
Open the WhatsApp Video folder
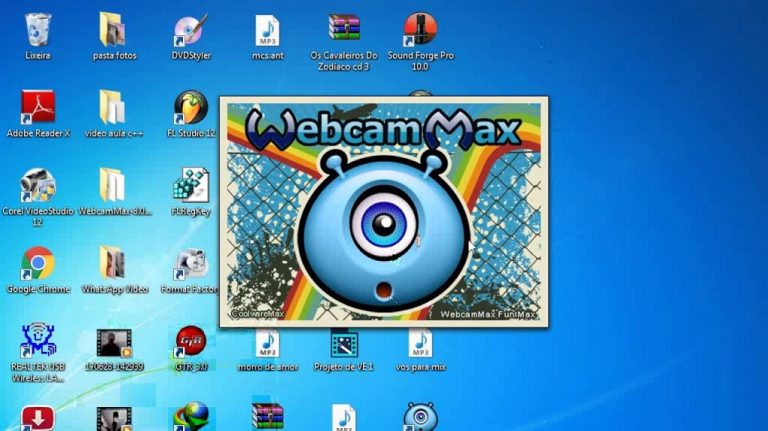pyautogui.click(x=113, y=264)
